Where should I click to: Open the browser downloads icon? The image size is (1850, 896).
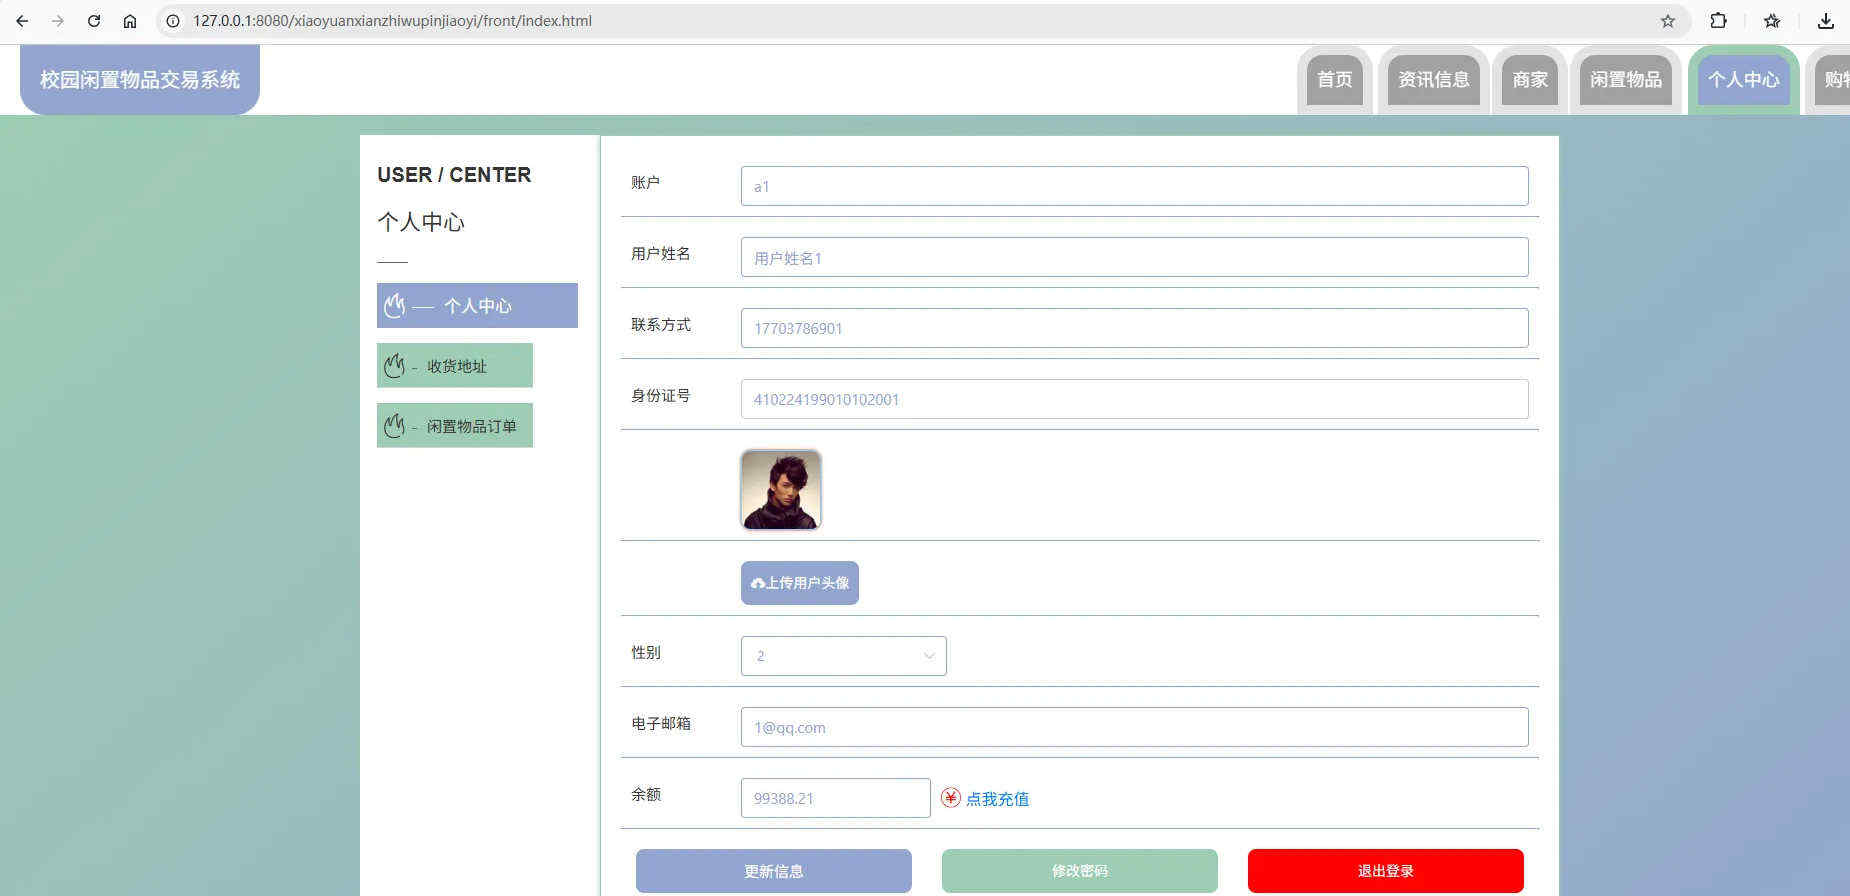point(1825,21)
